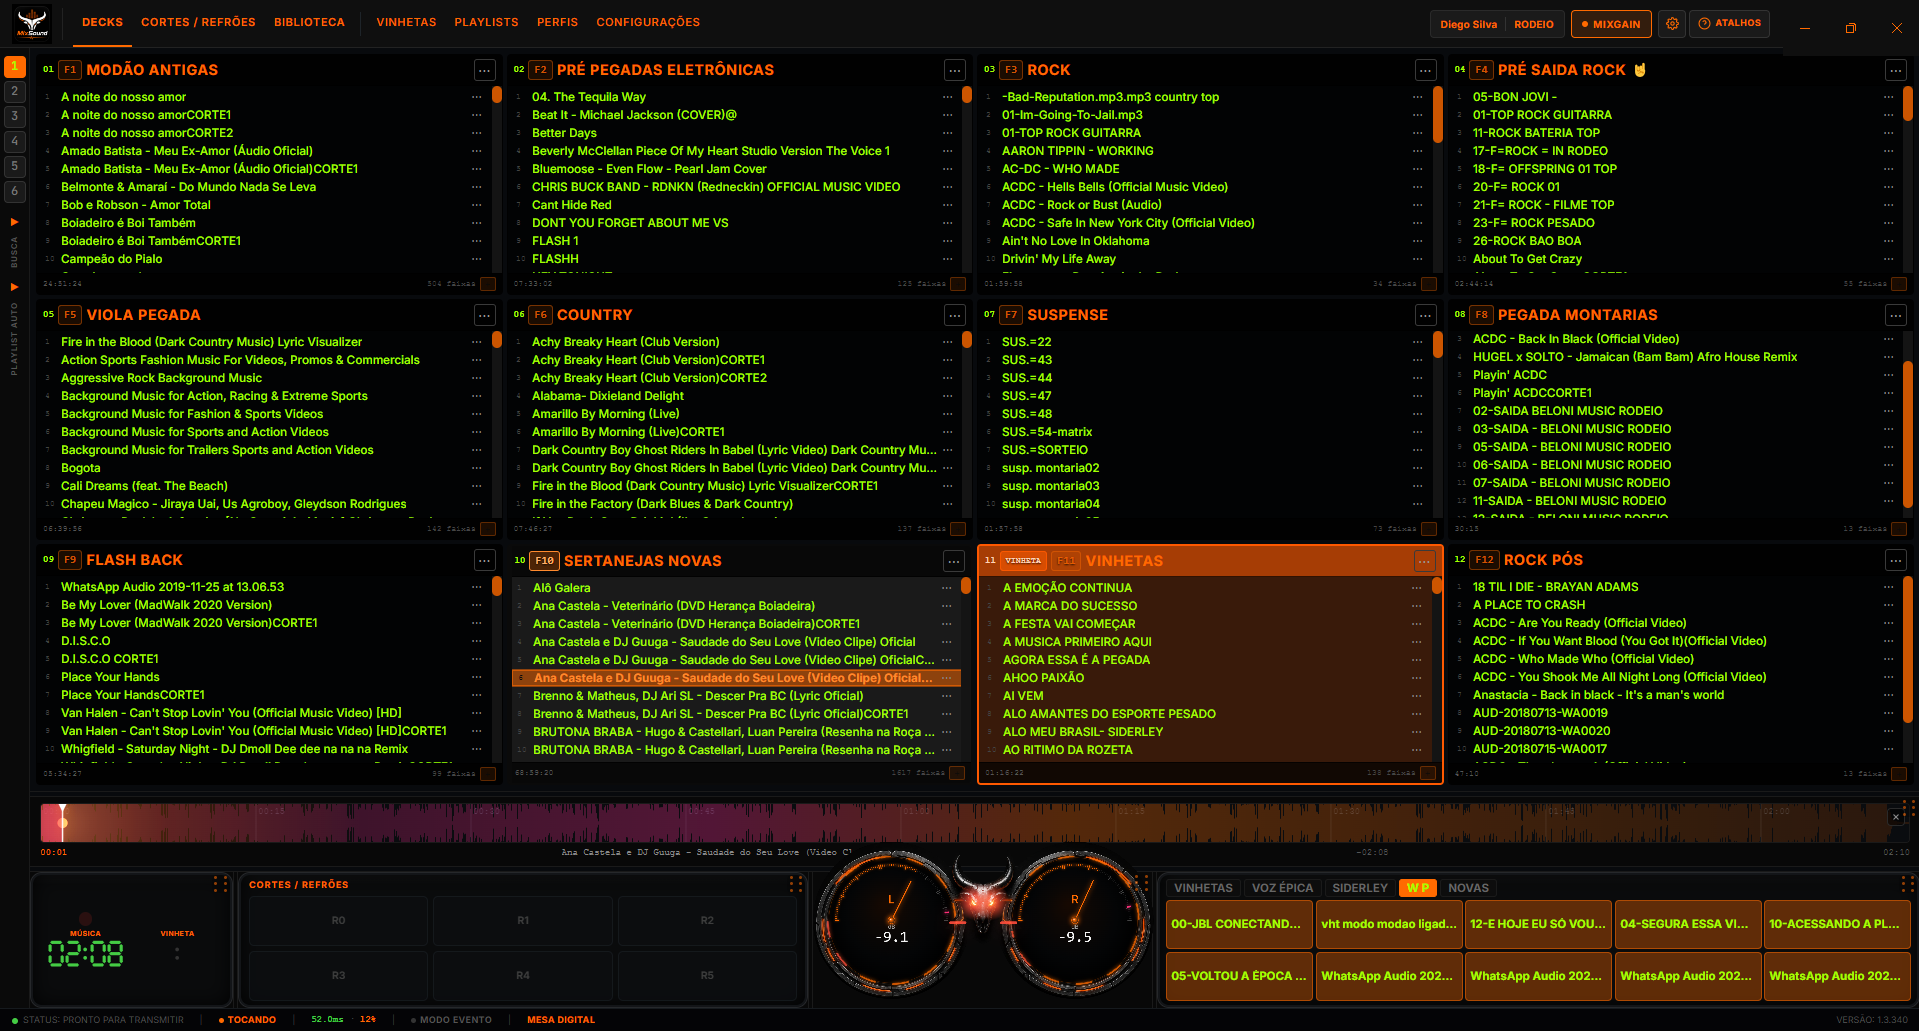Open the VINHETAS top menu tab
Viewport: 1919px width, 1031px height.
406,22
